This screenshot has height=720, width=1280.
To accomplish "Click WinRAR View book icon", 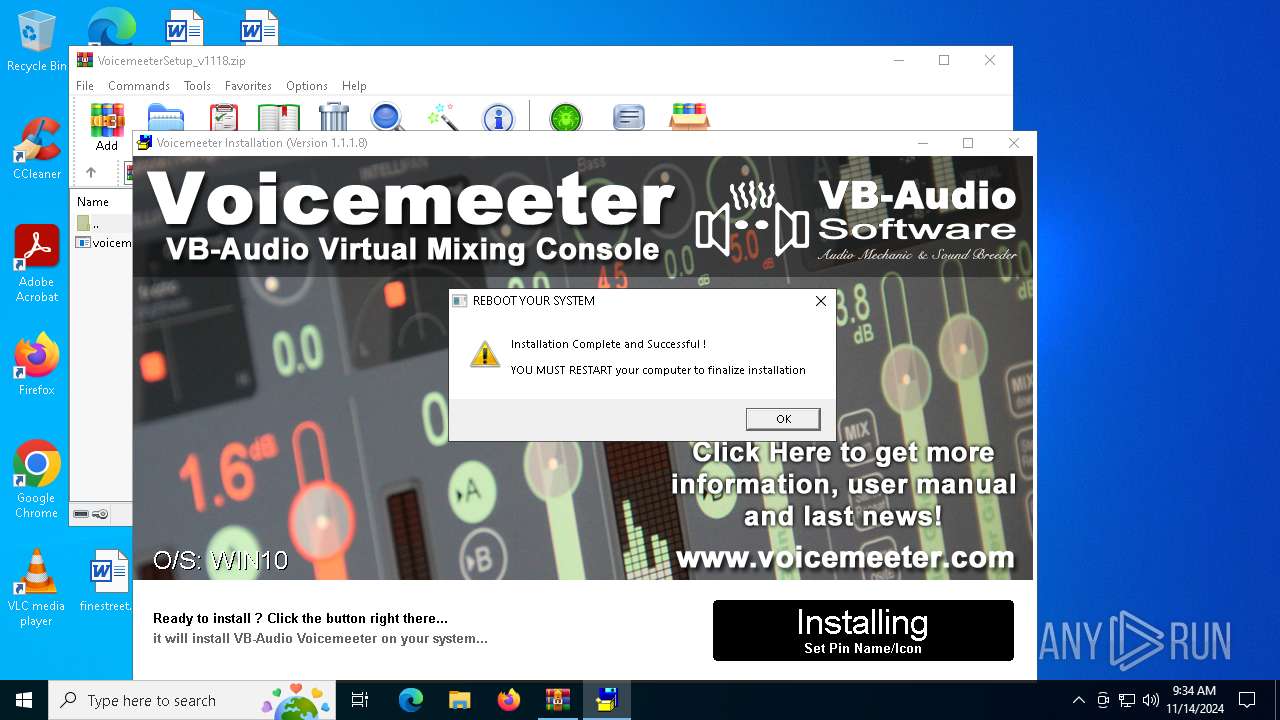I will (x=279, y=118).
